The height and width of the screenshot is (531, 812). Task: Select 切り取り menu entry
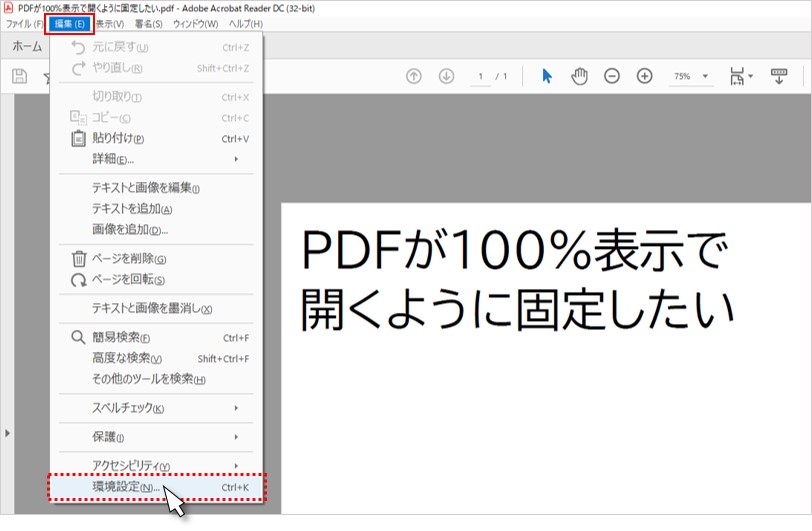pos(157,97)
